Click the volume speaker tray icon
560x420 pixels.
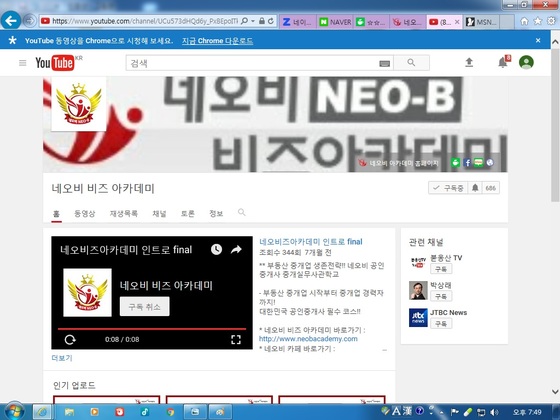click(494, 412)
